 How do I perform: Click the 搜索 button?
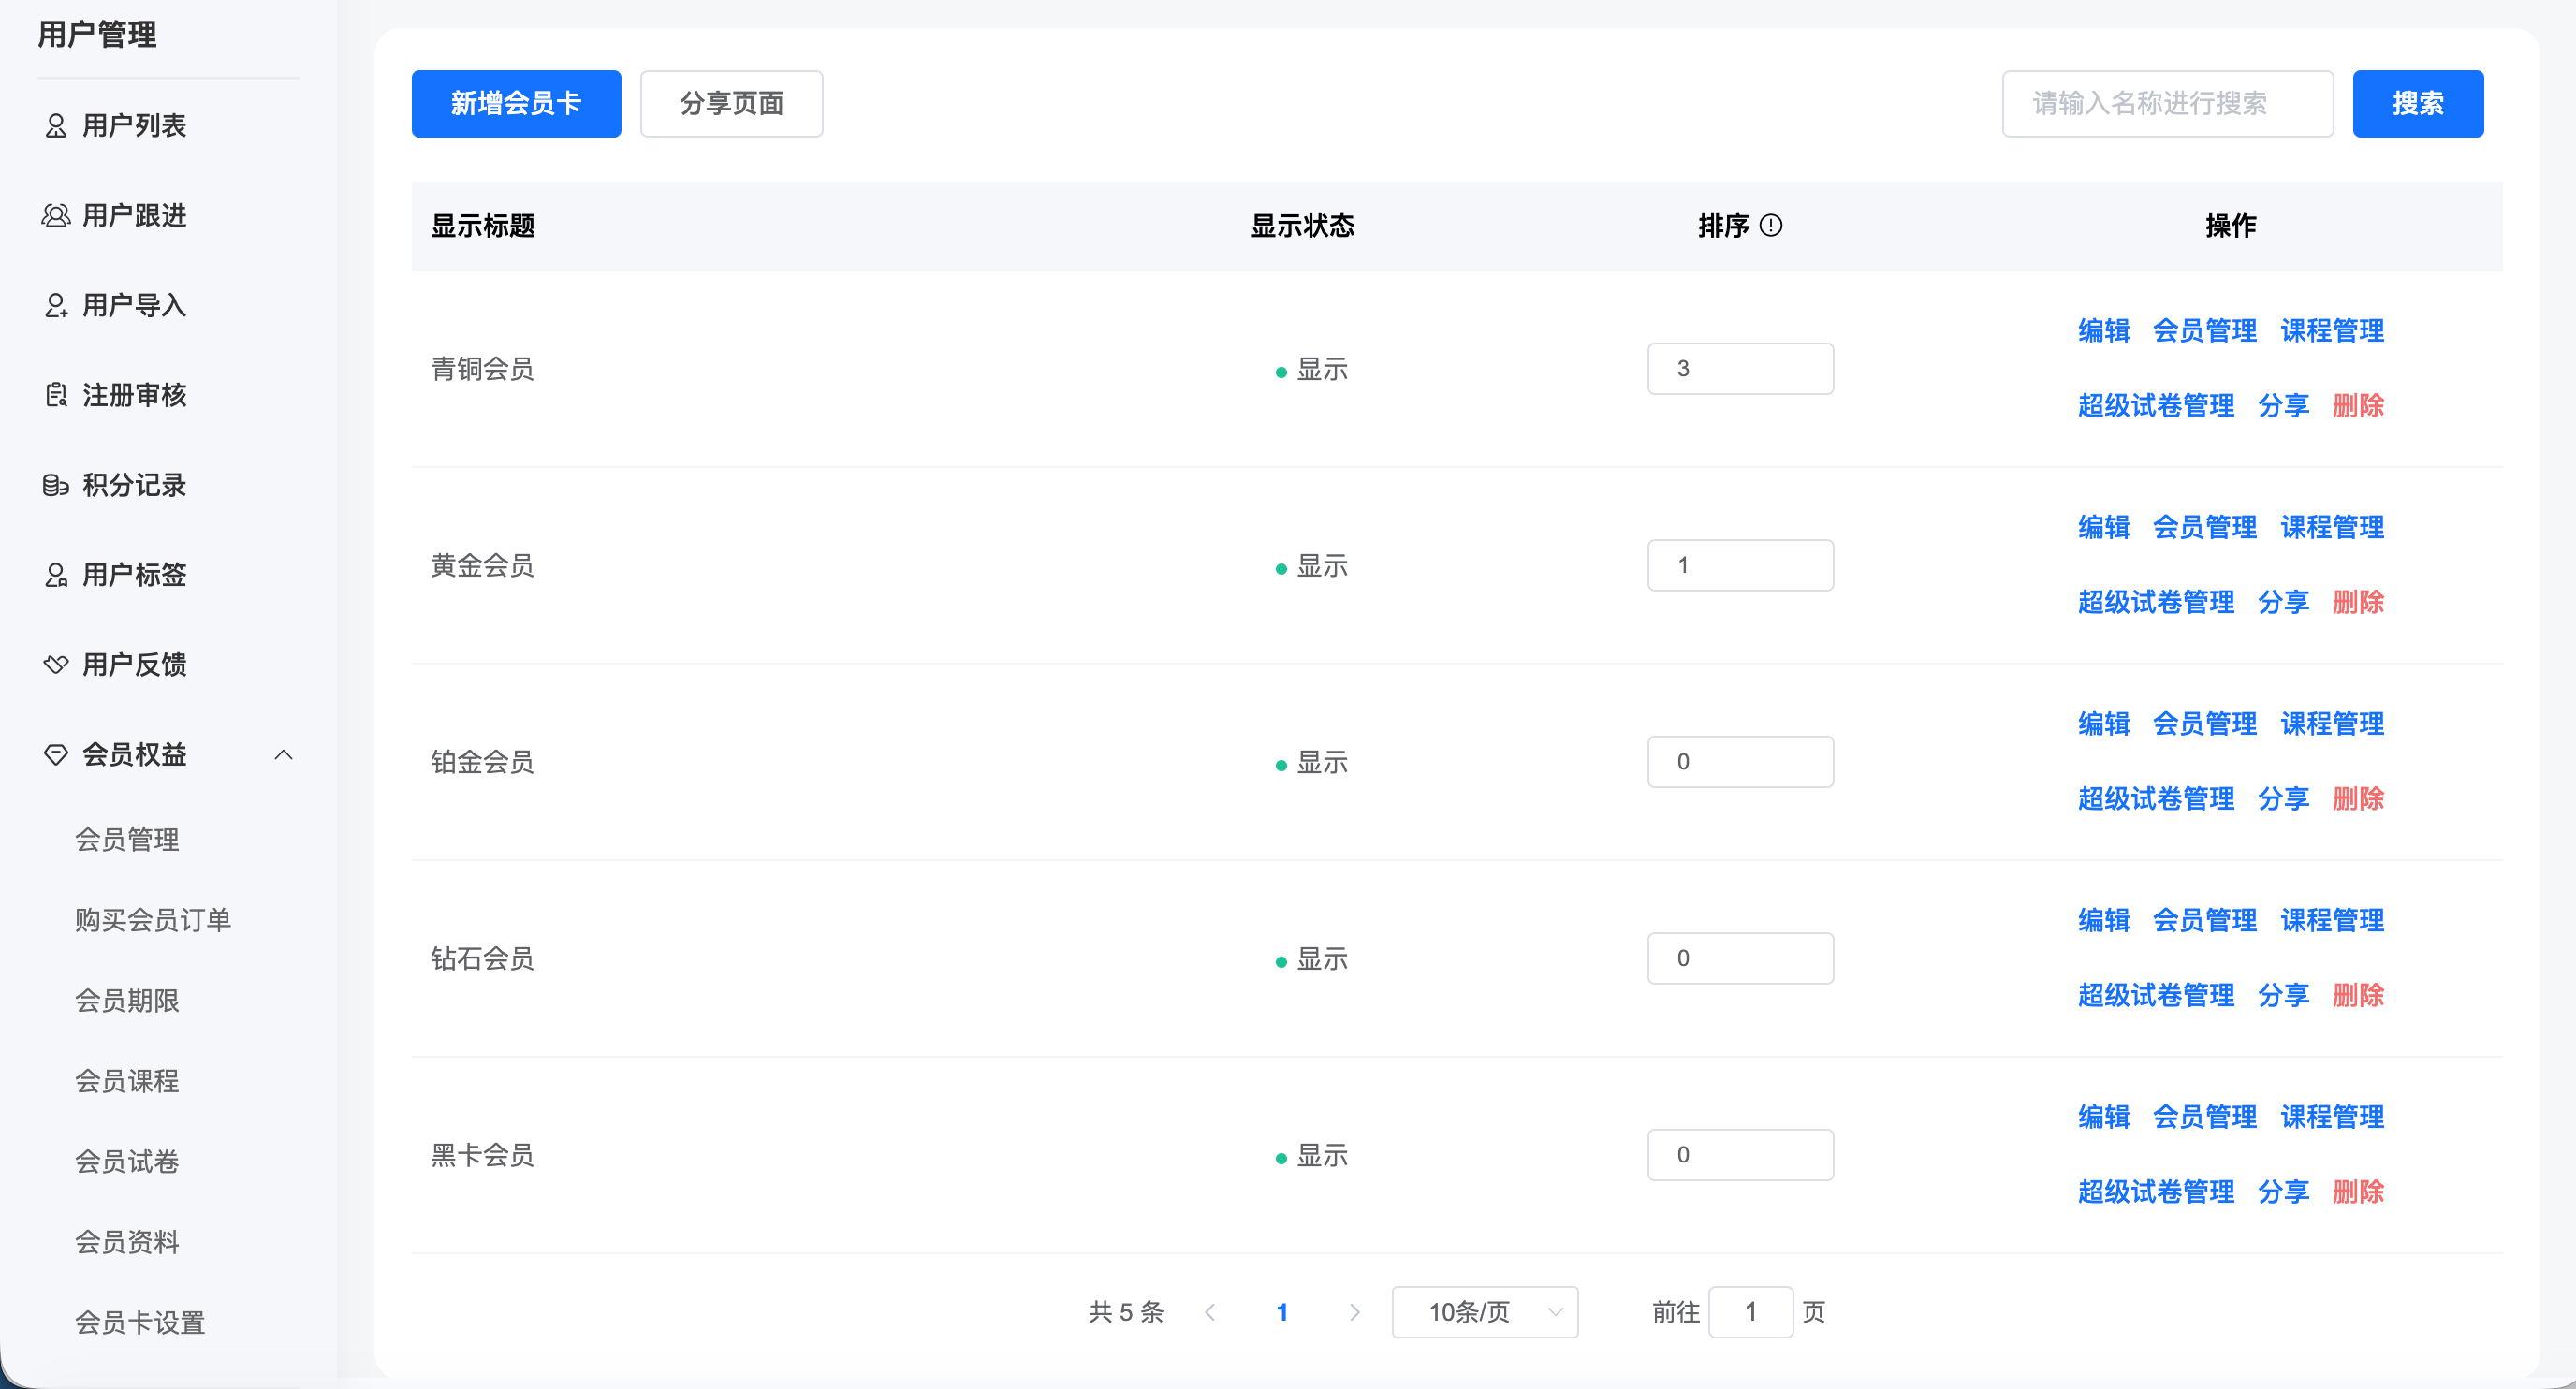pyautogui.click(x=2417, y=104)
